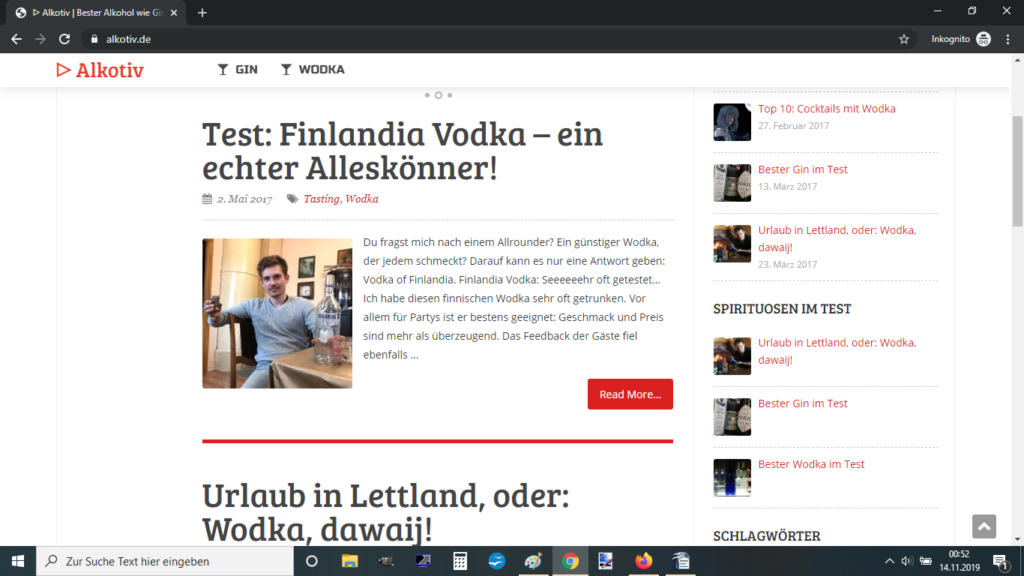Open Urlaub in Lettland under Spirituosen im Test

point(837,351)
